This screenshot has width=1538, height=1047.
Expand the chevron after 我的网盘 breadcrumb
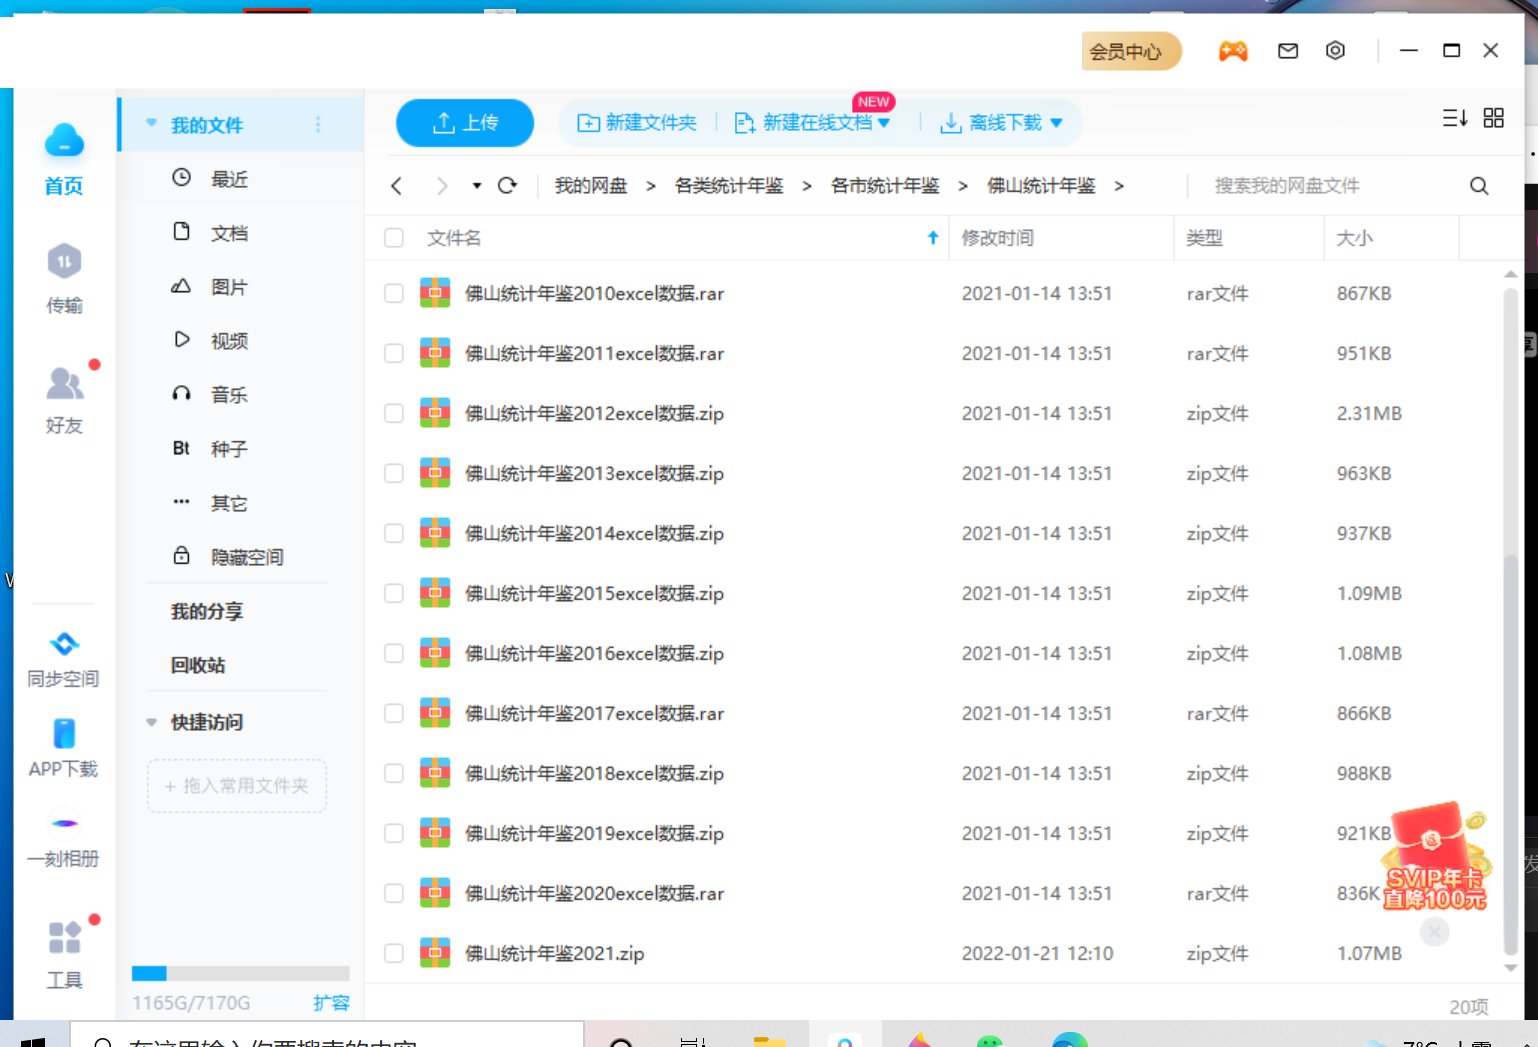pos(651,186)
